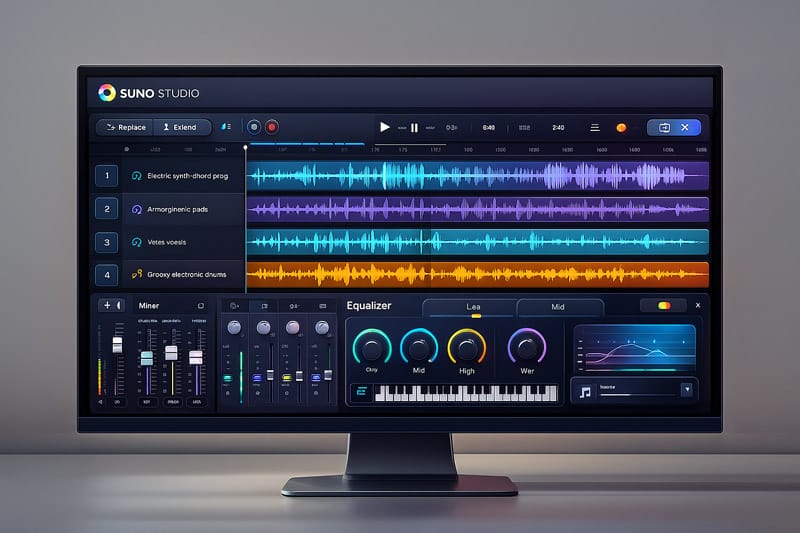Open the dropdown arrow beside the music note

(686, 390)
